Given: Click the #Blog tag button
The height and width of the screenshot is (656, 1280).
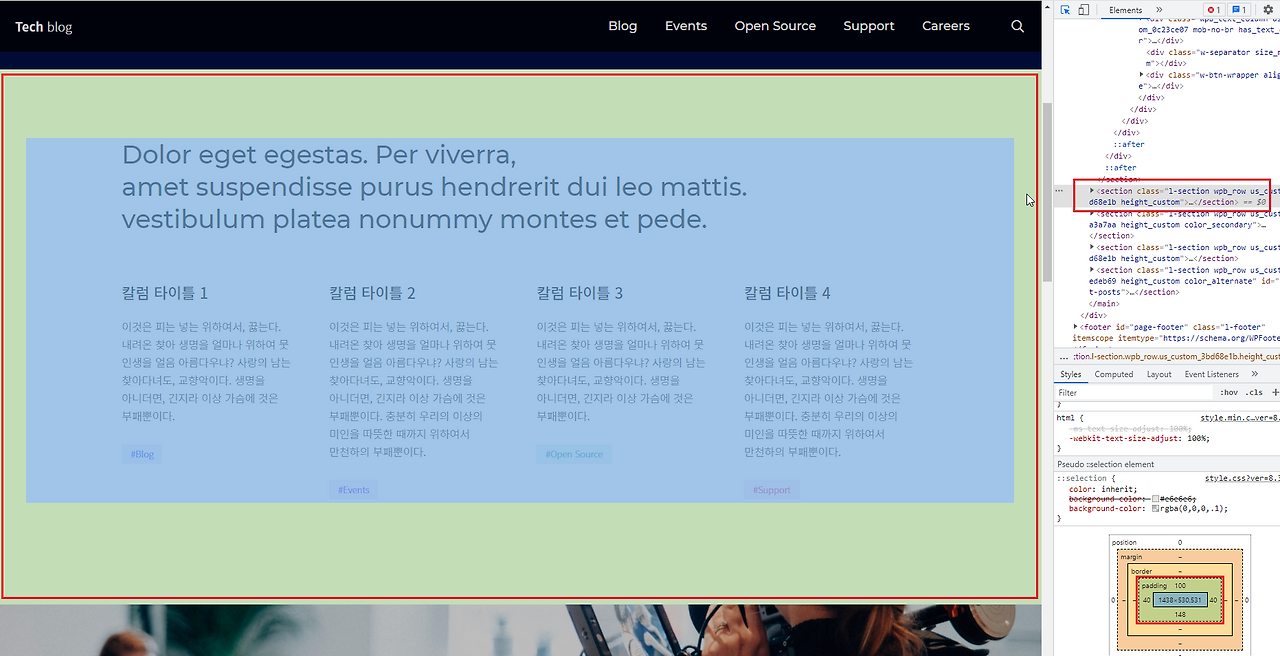Looking at the screenshot, I should [142, 454].
